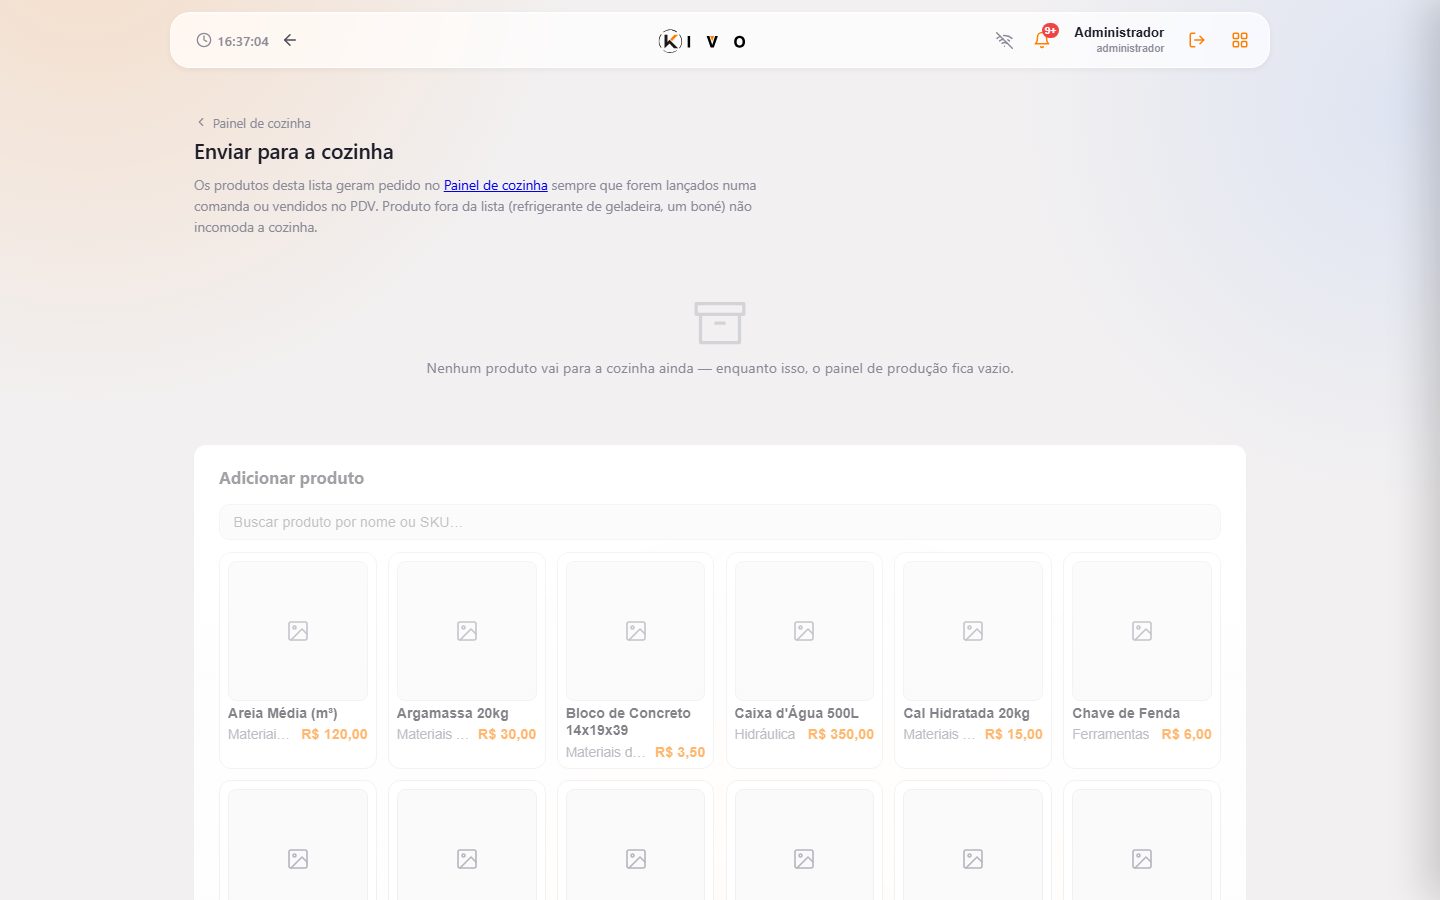Focus the product search field
1440x900 pixels.
point(720,522)
